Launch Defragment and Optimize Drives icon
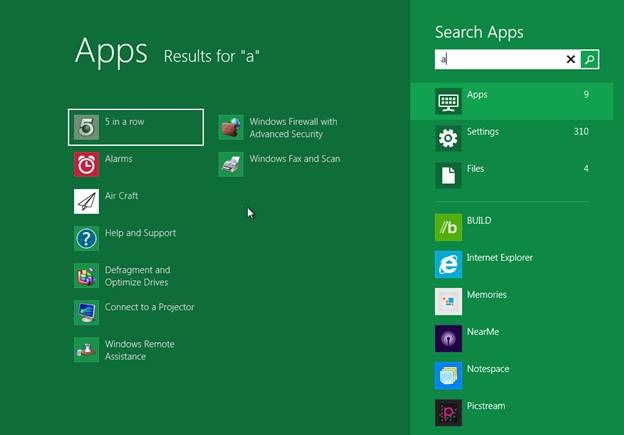Viewport: 624px width, 435px height. tap(87, 275)
